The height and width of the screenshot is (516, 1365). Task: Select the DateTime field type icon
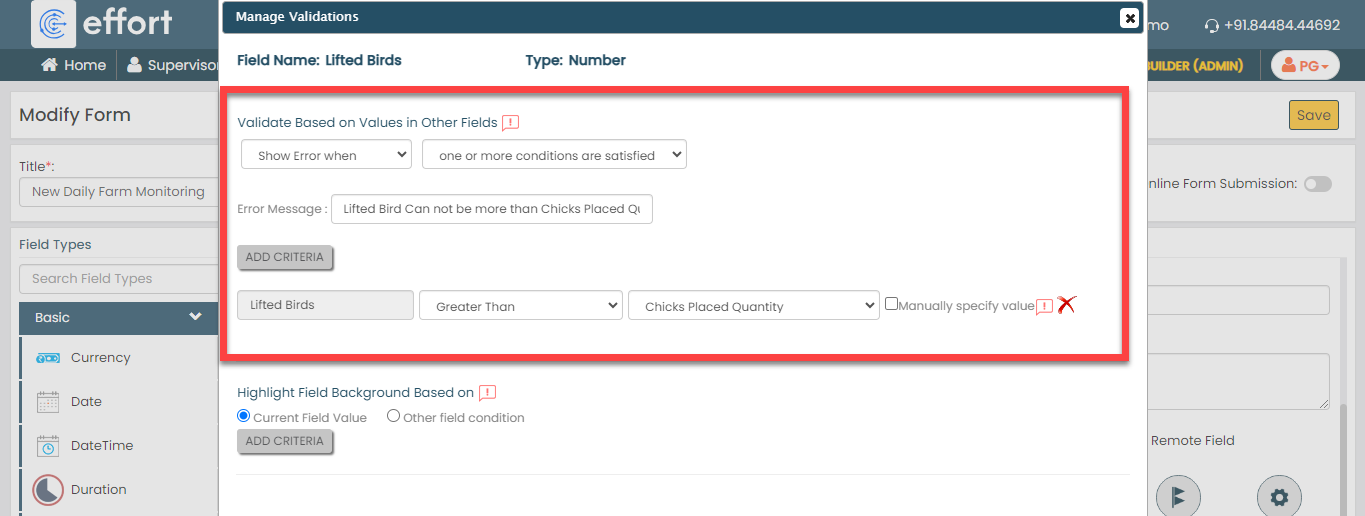pyautogui.click(x=48, y=446)
